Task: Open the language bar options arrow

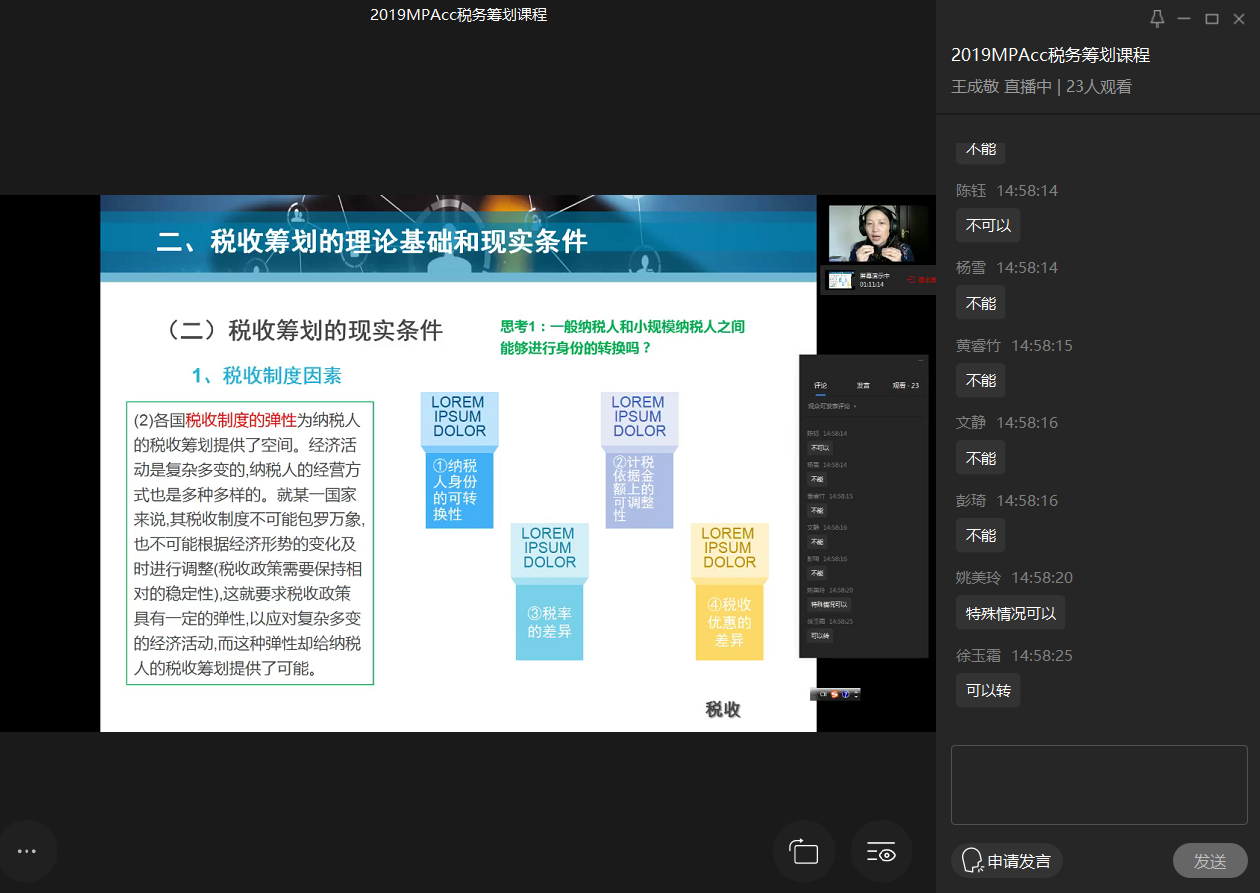Action: click(856, 694)
